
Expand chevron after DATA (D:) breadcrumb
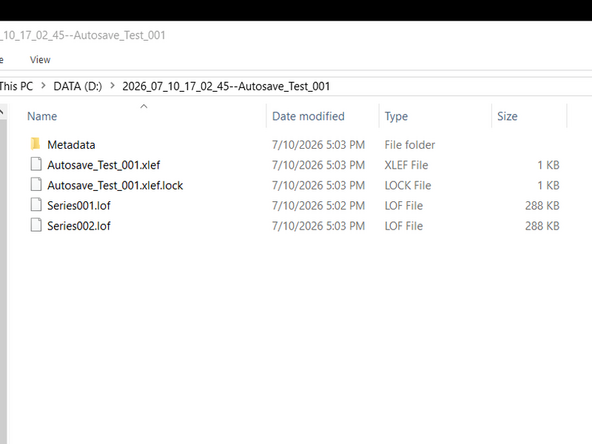[x=112, y=86]
